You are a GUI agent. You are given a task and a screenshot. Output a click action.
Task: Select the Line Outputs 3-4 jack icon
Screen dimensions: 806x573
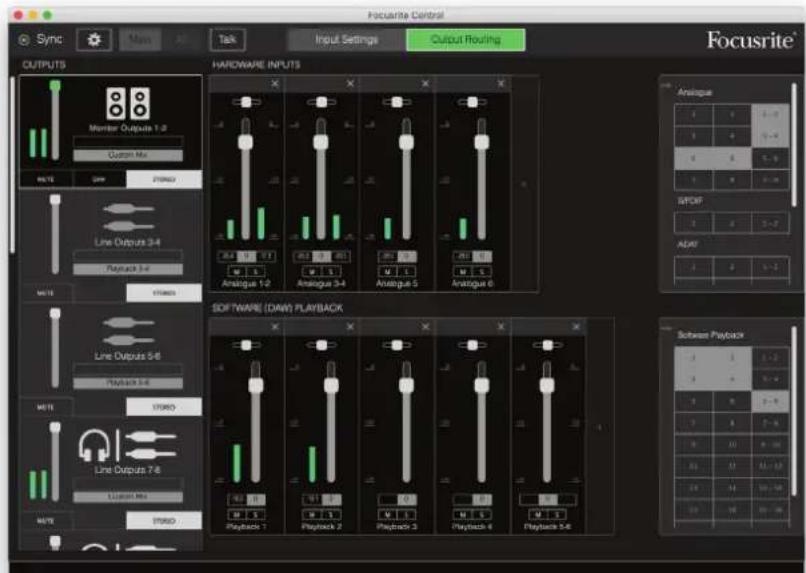tap(128, 217)
